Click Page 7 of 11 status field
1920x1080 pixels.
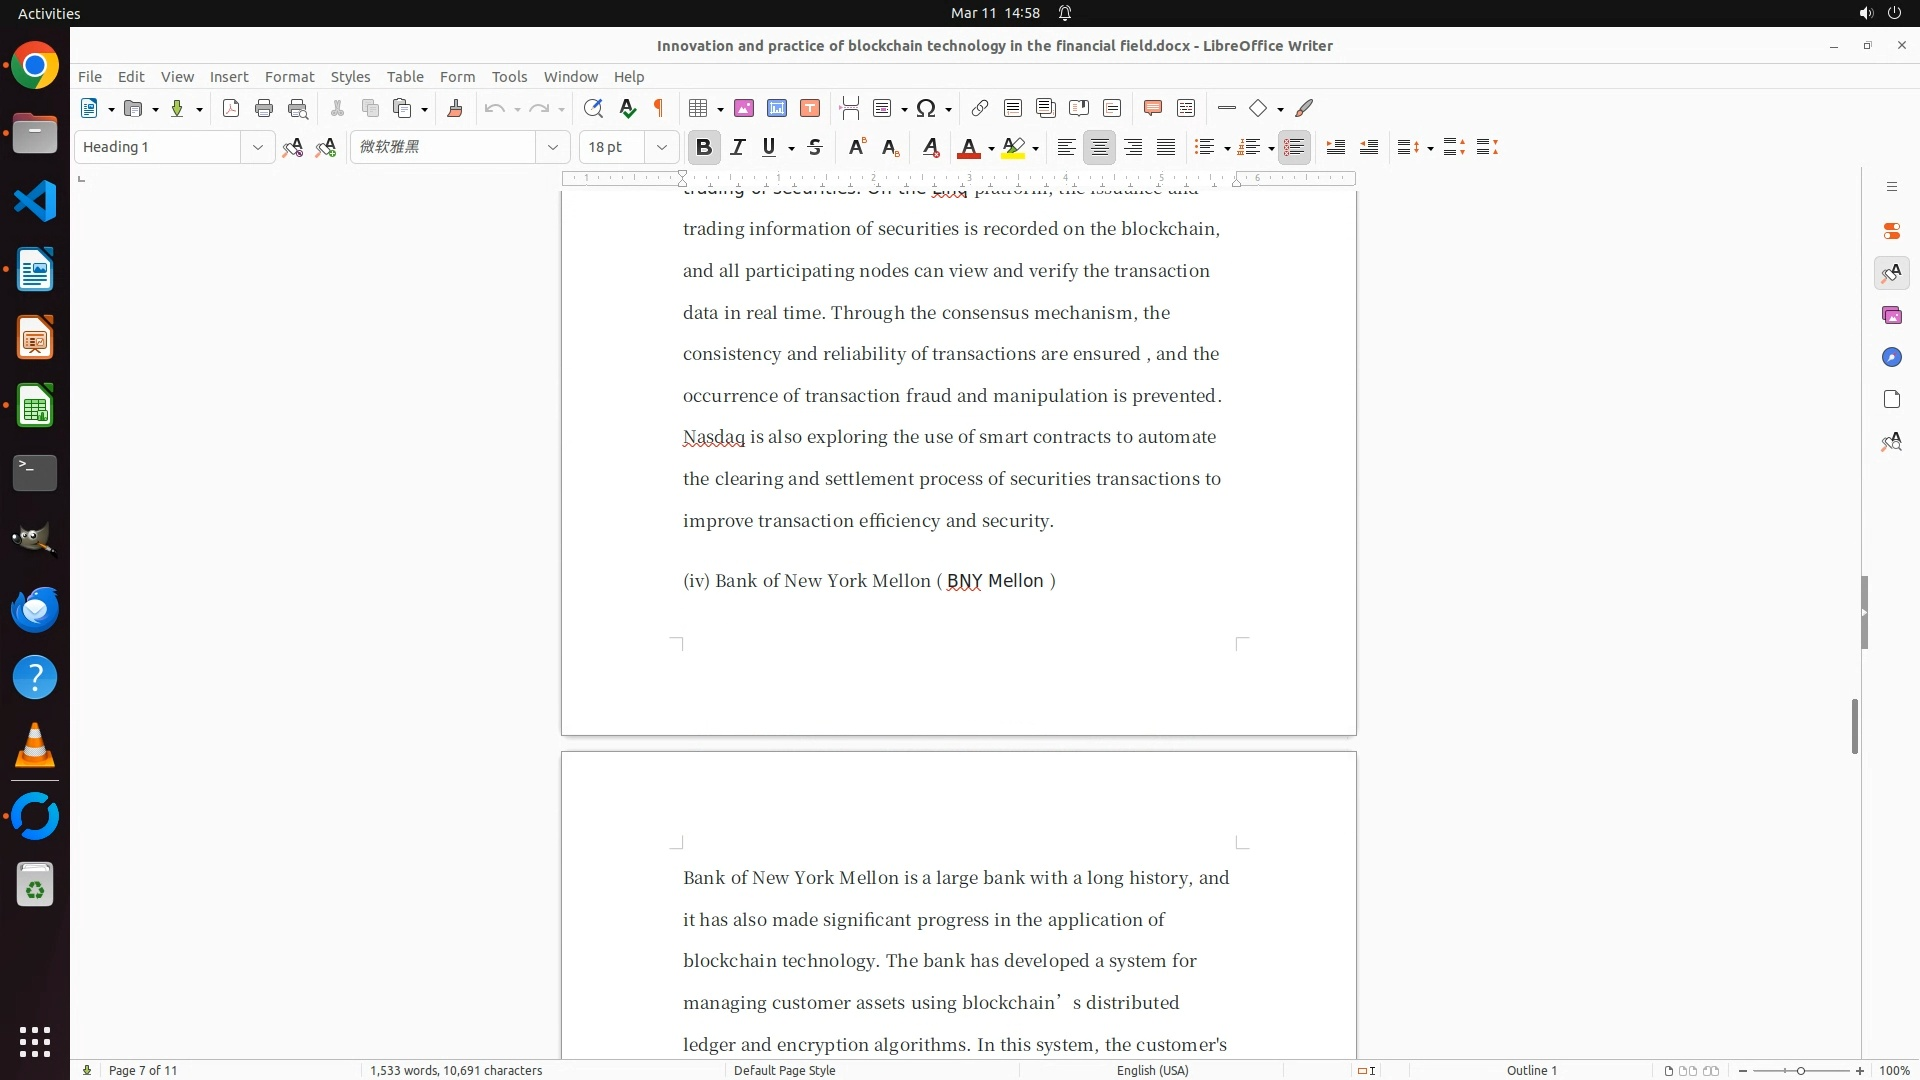143,1070
